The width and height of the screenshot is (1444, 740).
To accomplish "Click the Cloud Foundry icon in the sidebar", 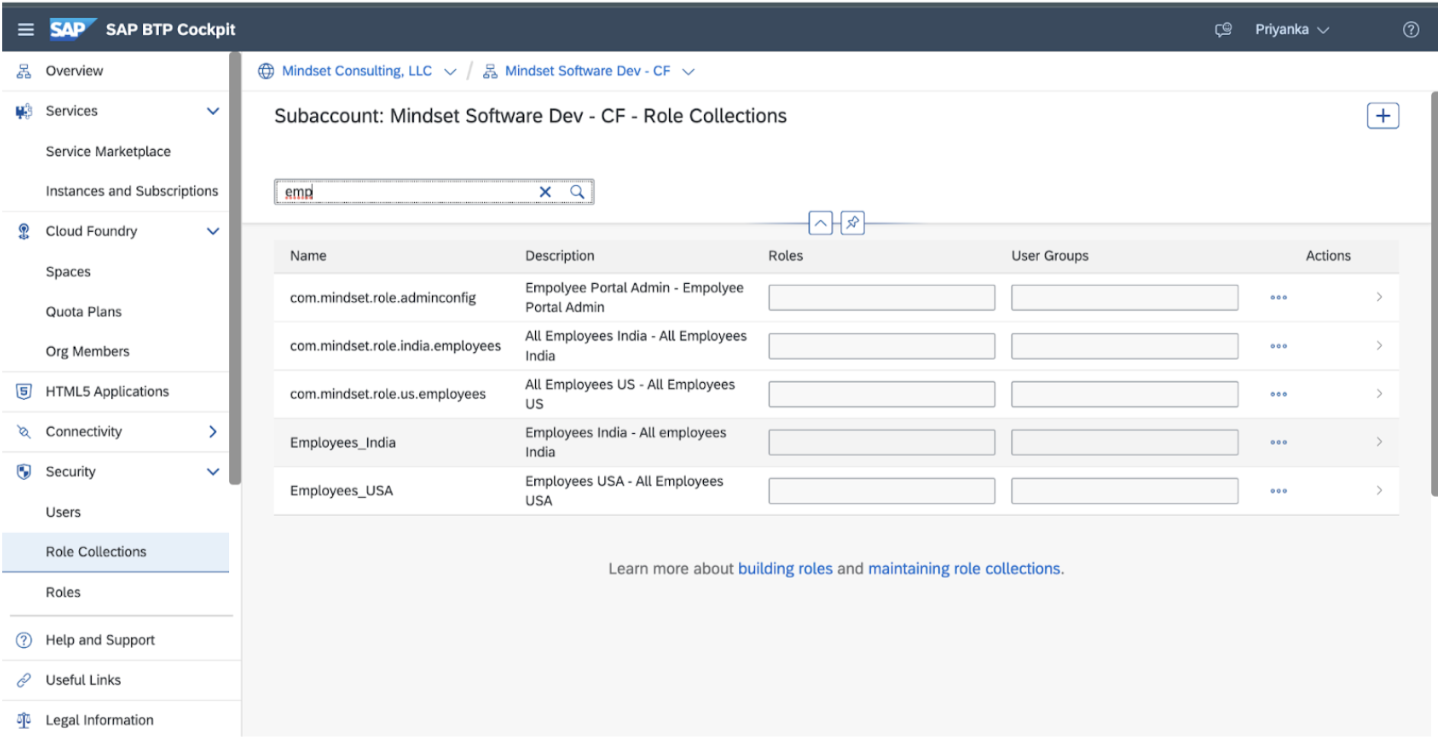I will 22,231.
